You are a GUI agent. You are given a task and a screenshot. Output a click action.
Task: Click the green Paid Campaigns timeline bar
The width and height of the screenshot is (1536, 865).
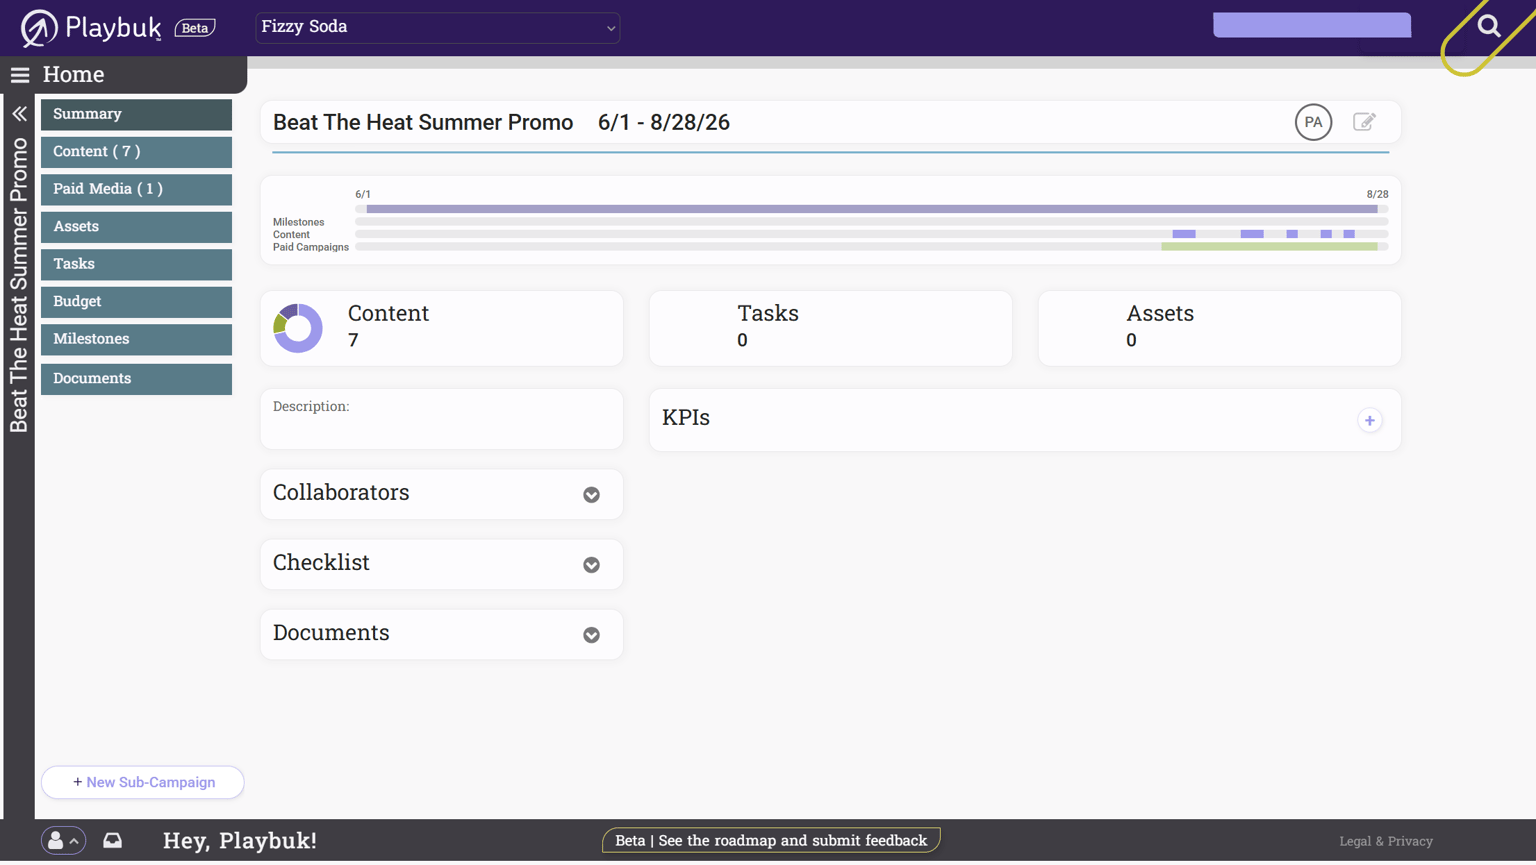1269,247
